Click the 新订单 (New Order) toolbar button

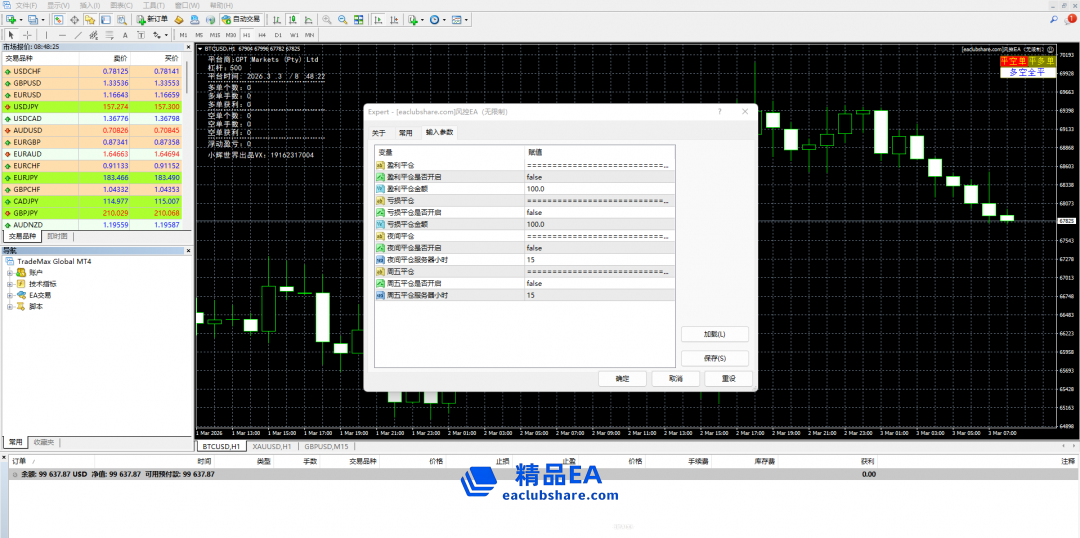click(153, 19)
